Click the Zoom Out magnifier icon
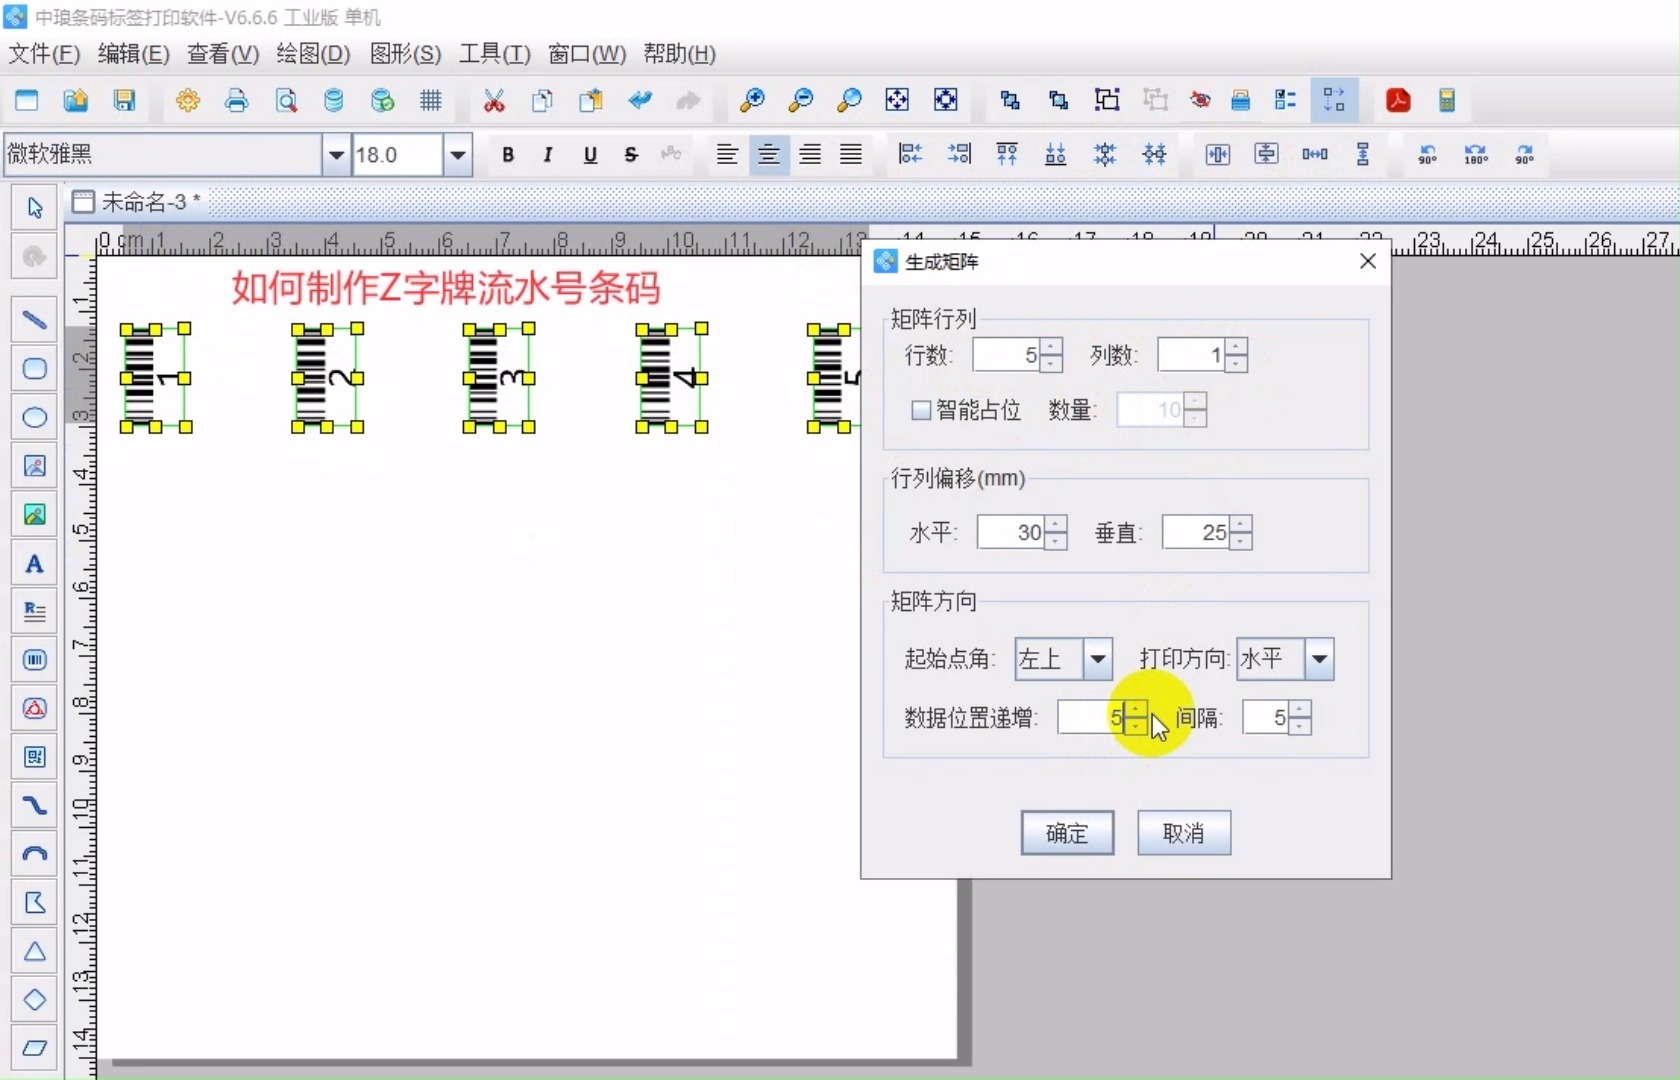This screenshot has height=1080, width=1680. pos(801,100)
